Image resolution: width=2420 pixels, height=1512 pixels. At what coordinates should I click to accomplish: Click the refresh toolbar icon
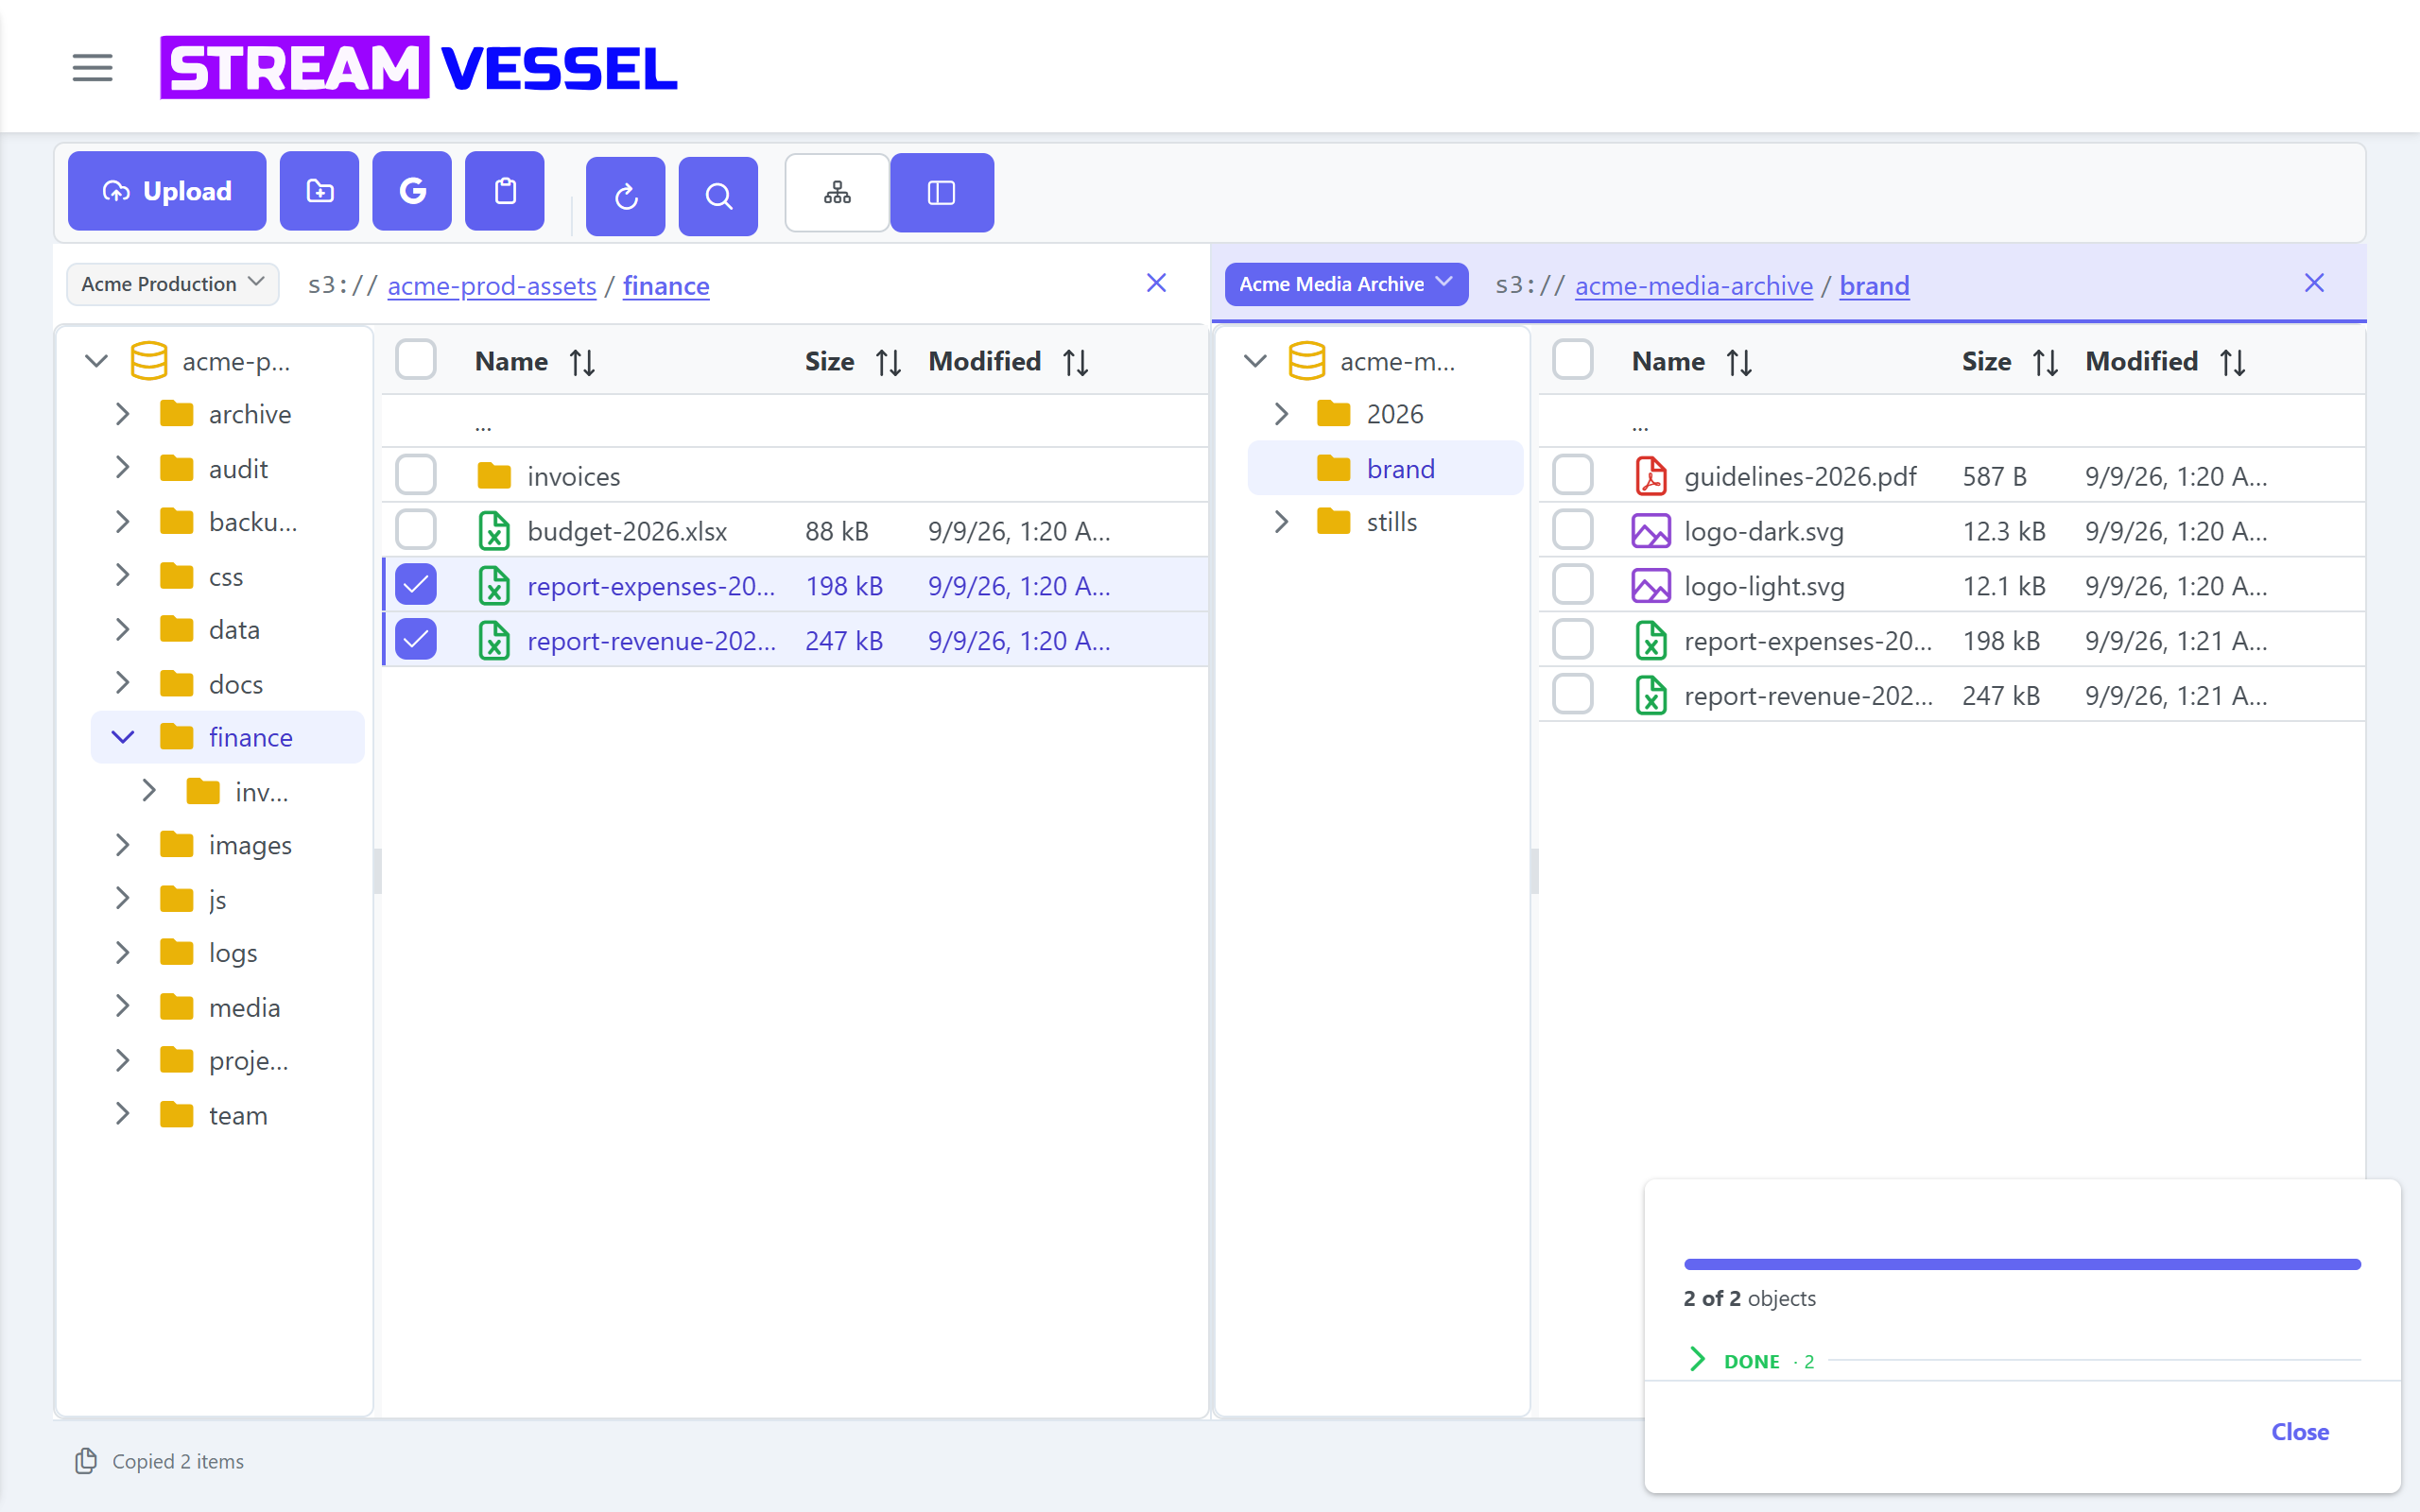coord(626,196)
